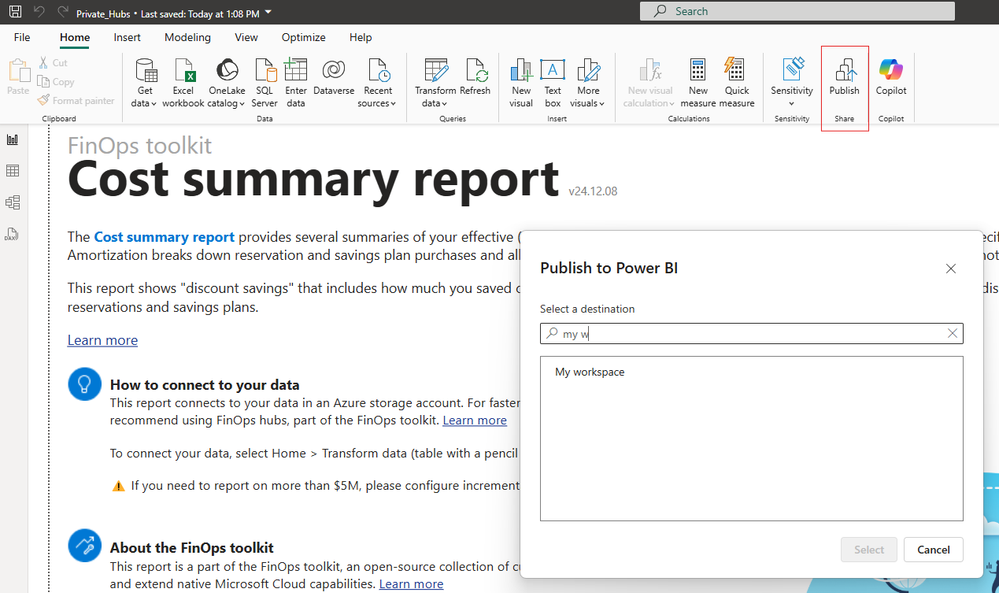Image resolution: width=999 pixels, height=593 pixels.
Task: Open Copilot from the ribbon
Action: click(x=891, y=77)
